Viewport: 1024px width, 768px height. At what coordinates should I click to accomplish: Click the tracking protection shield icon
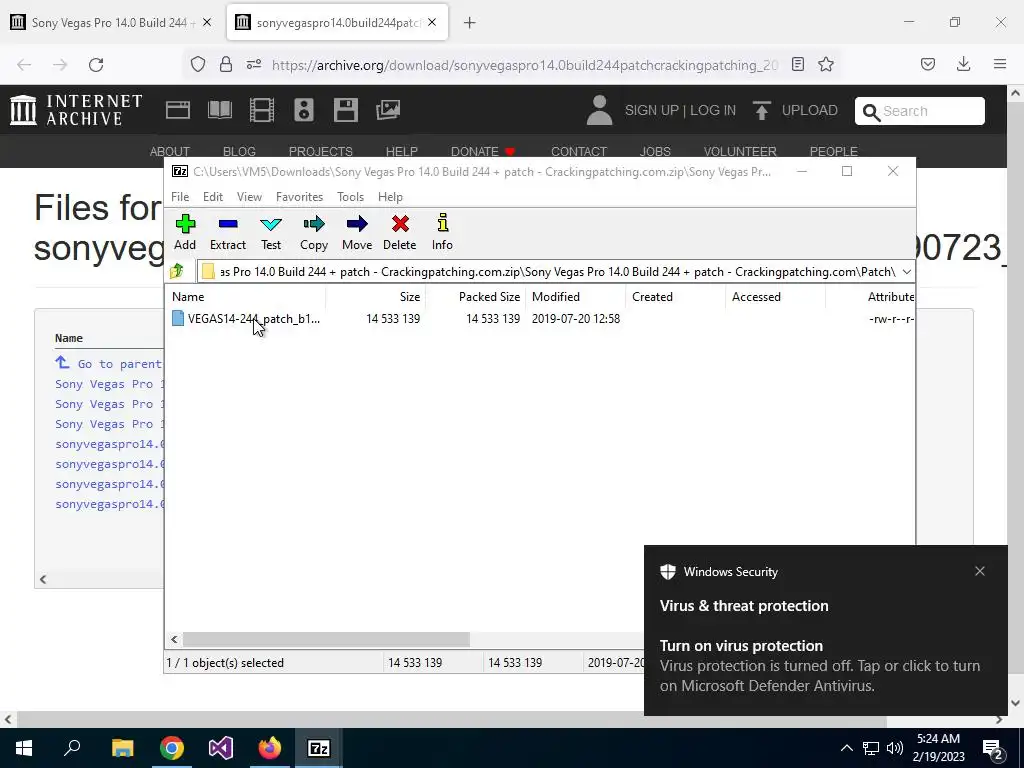pyautogui.click(x=198, y=64)
